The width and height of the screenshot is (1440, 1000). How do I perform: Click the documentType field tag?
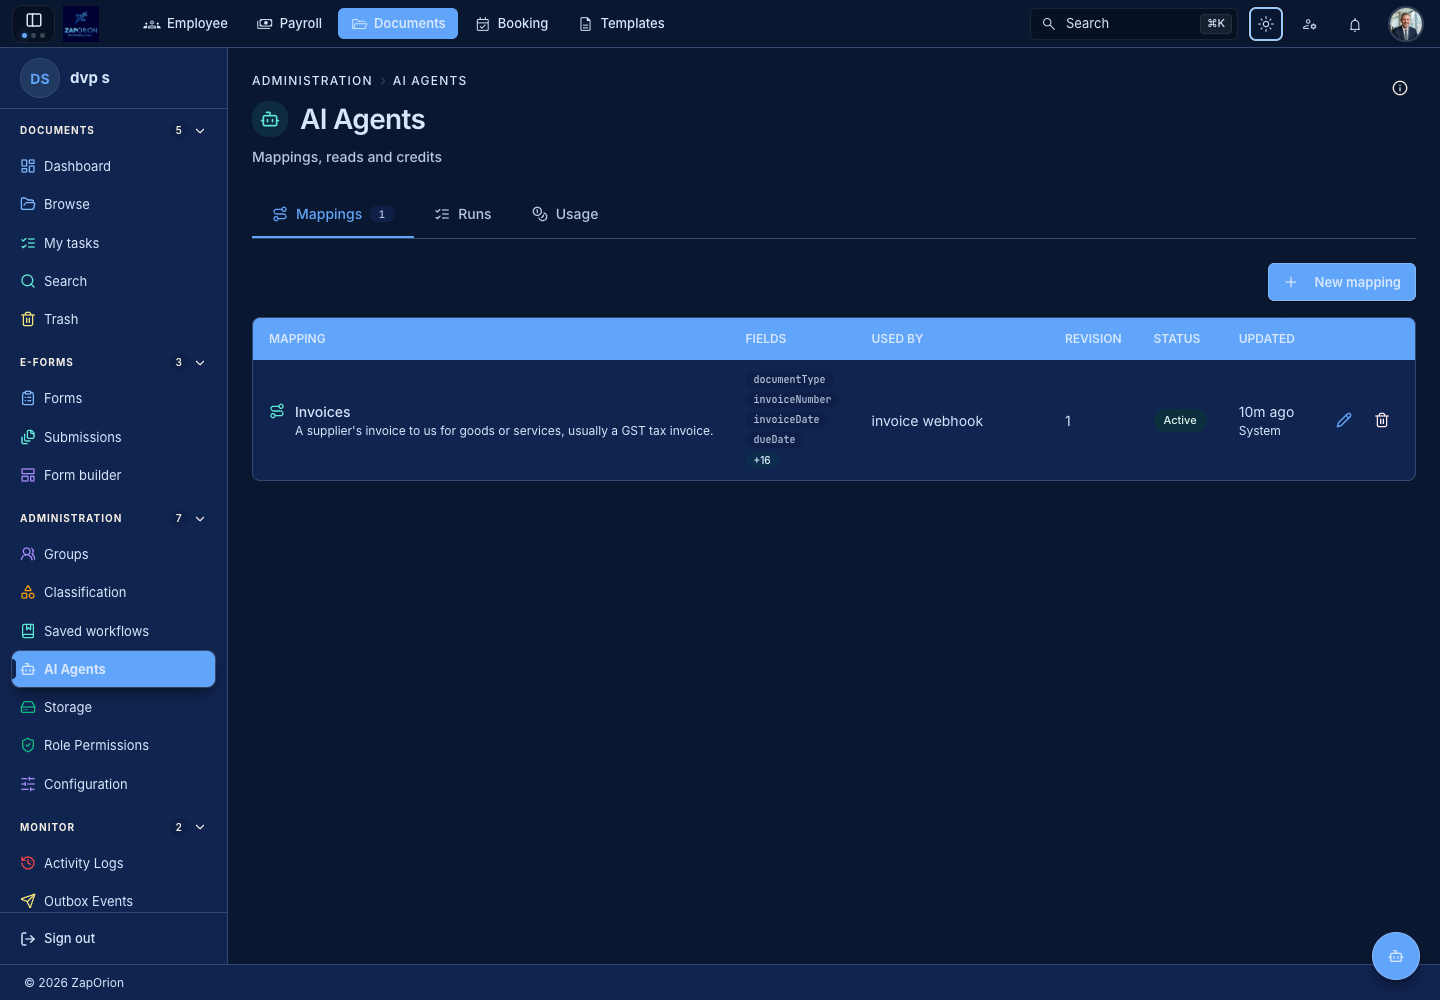point(789,379)
